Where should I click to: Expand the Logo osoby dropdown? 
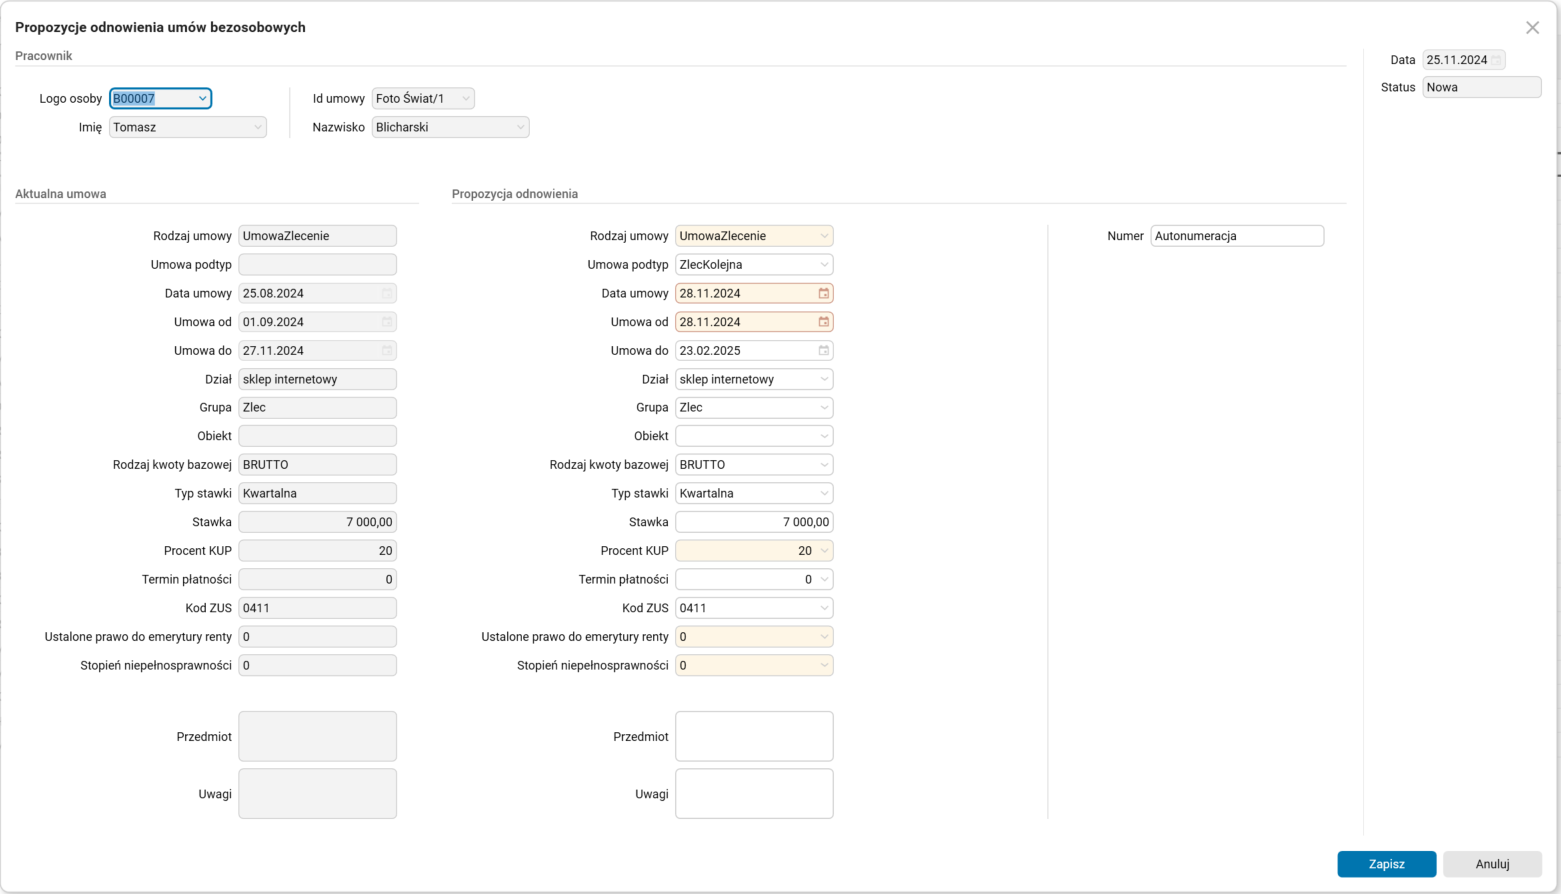click(203, 99)
